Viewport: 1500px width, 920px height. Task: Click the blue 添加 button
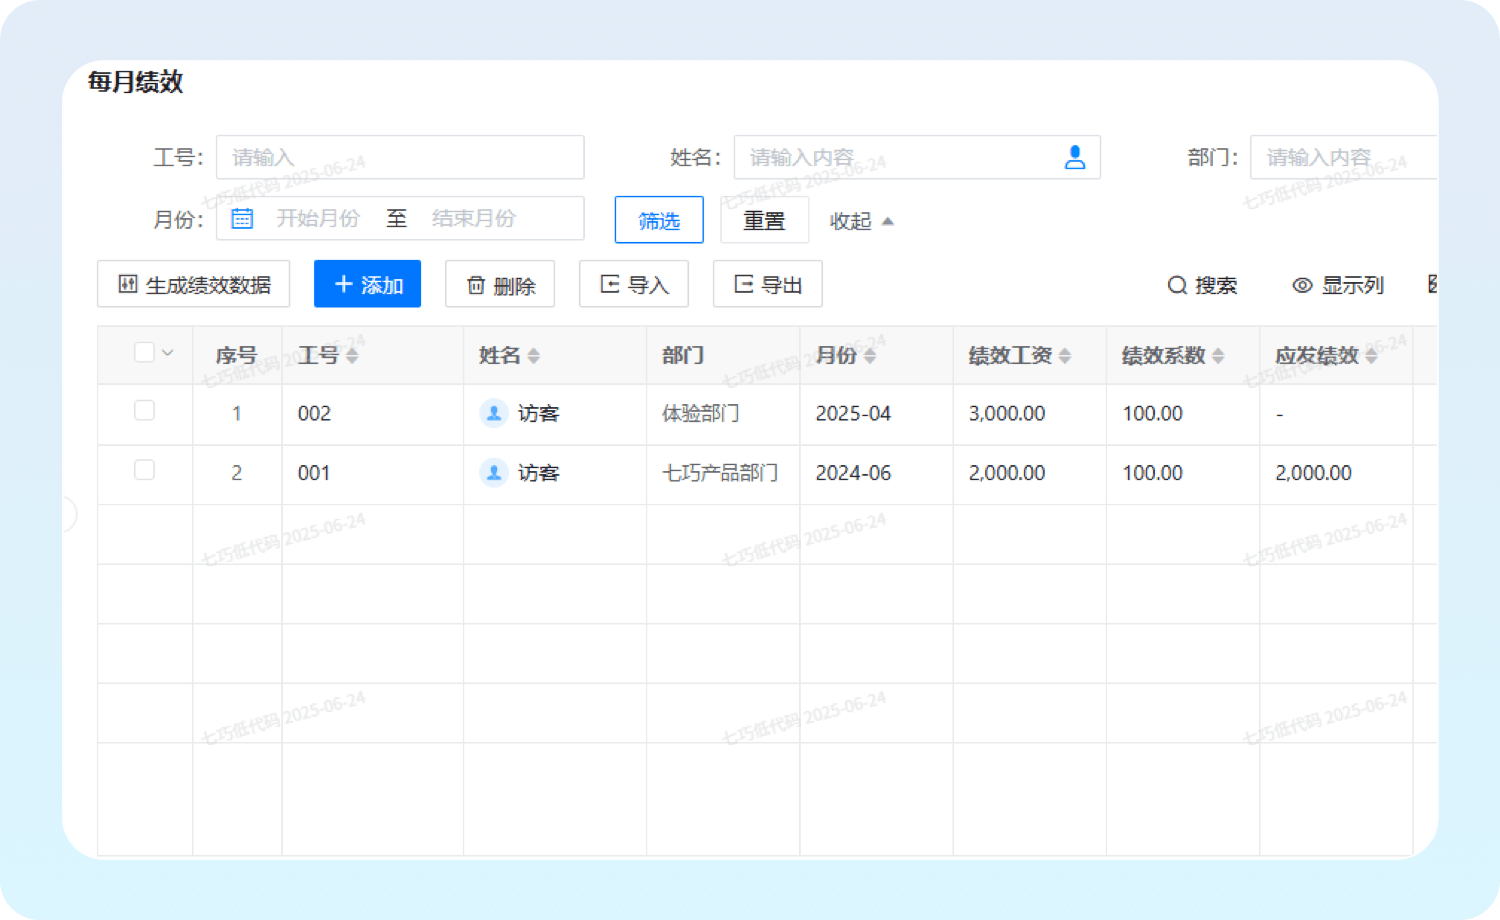click(367, 284)
